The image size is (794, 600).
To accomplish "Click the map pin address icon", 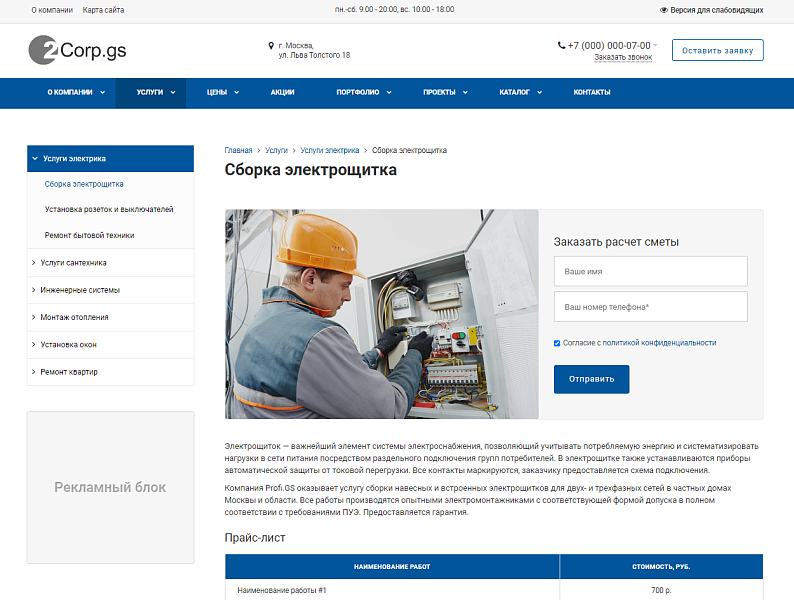I will (271, 45).
